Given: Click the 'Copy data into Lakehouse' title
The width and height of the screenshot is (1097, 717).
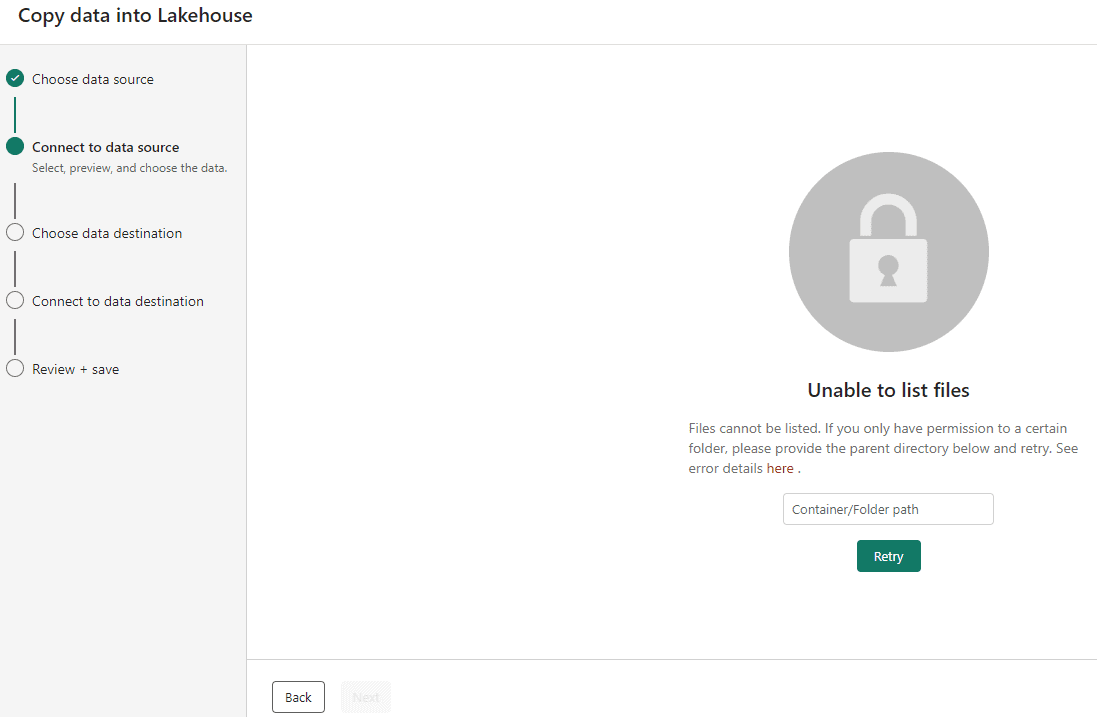Looking at the screenshot, I should 135,15.
